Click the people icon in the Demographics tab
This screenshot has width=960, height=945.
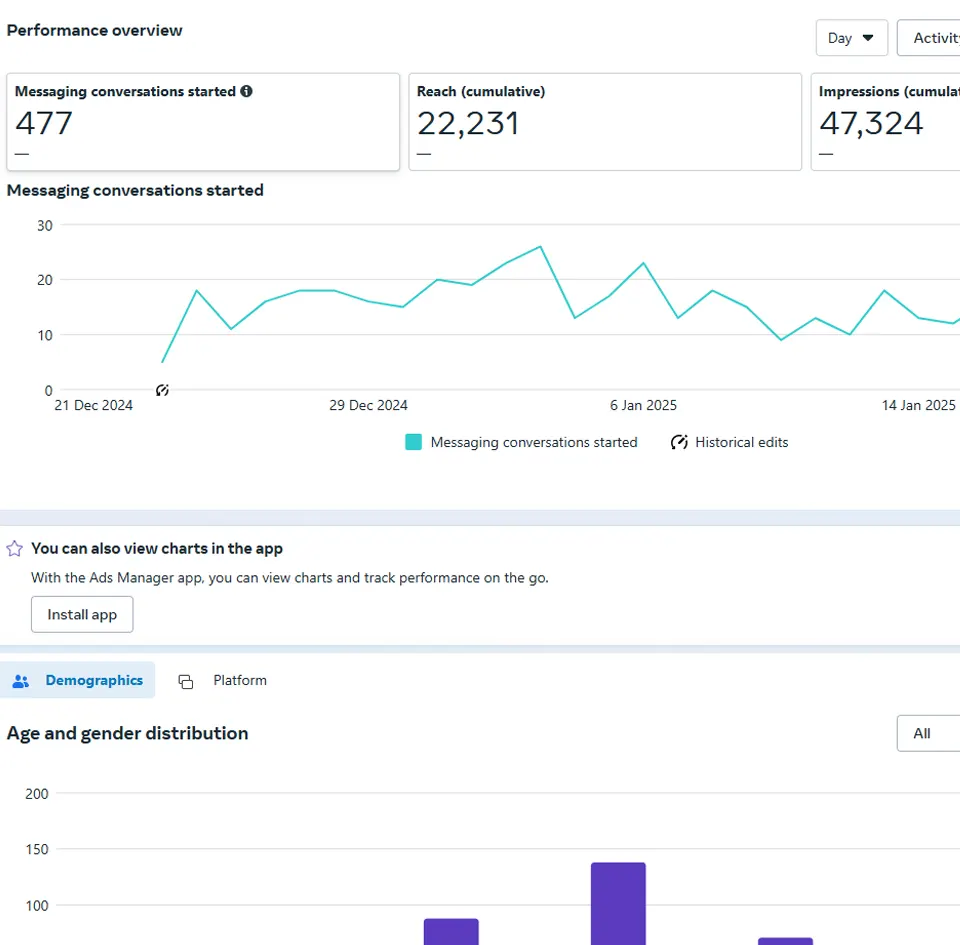click(21, 681)
